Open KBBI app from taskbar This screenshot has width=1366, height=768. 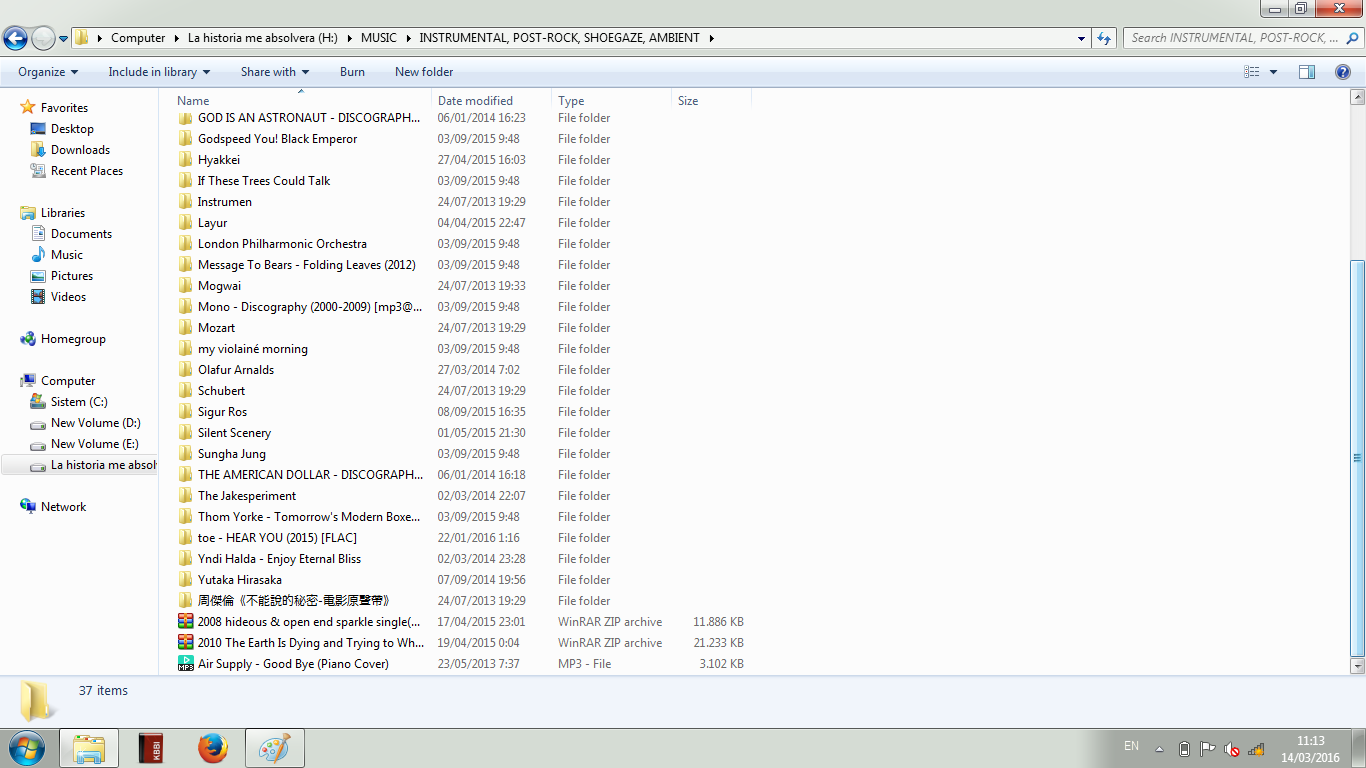[x=150, y=748]
